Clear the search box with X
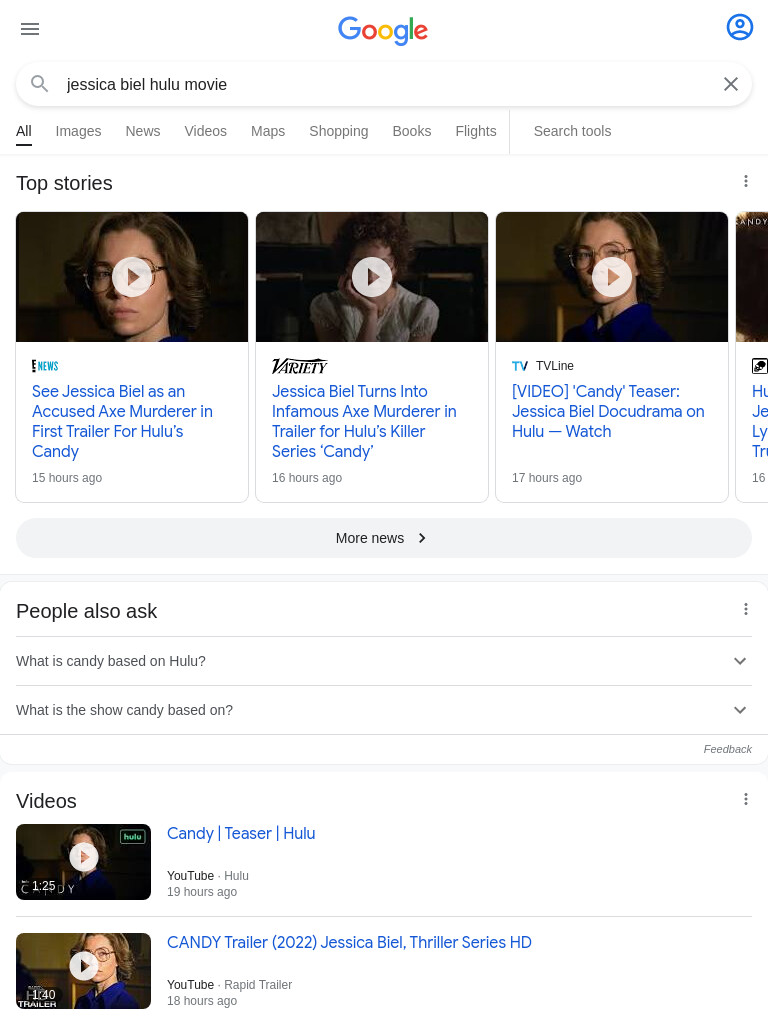 point(731,84)
